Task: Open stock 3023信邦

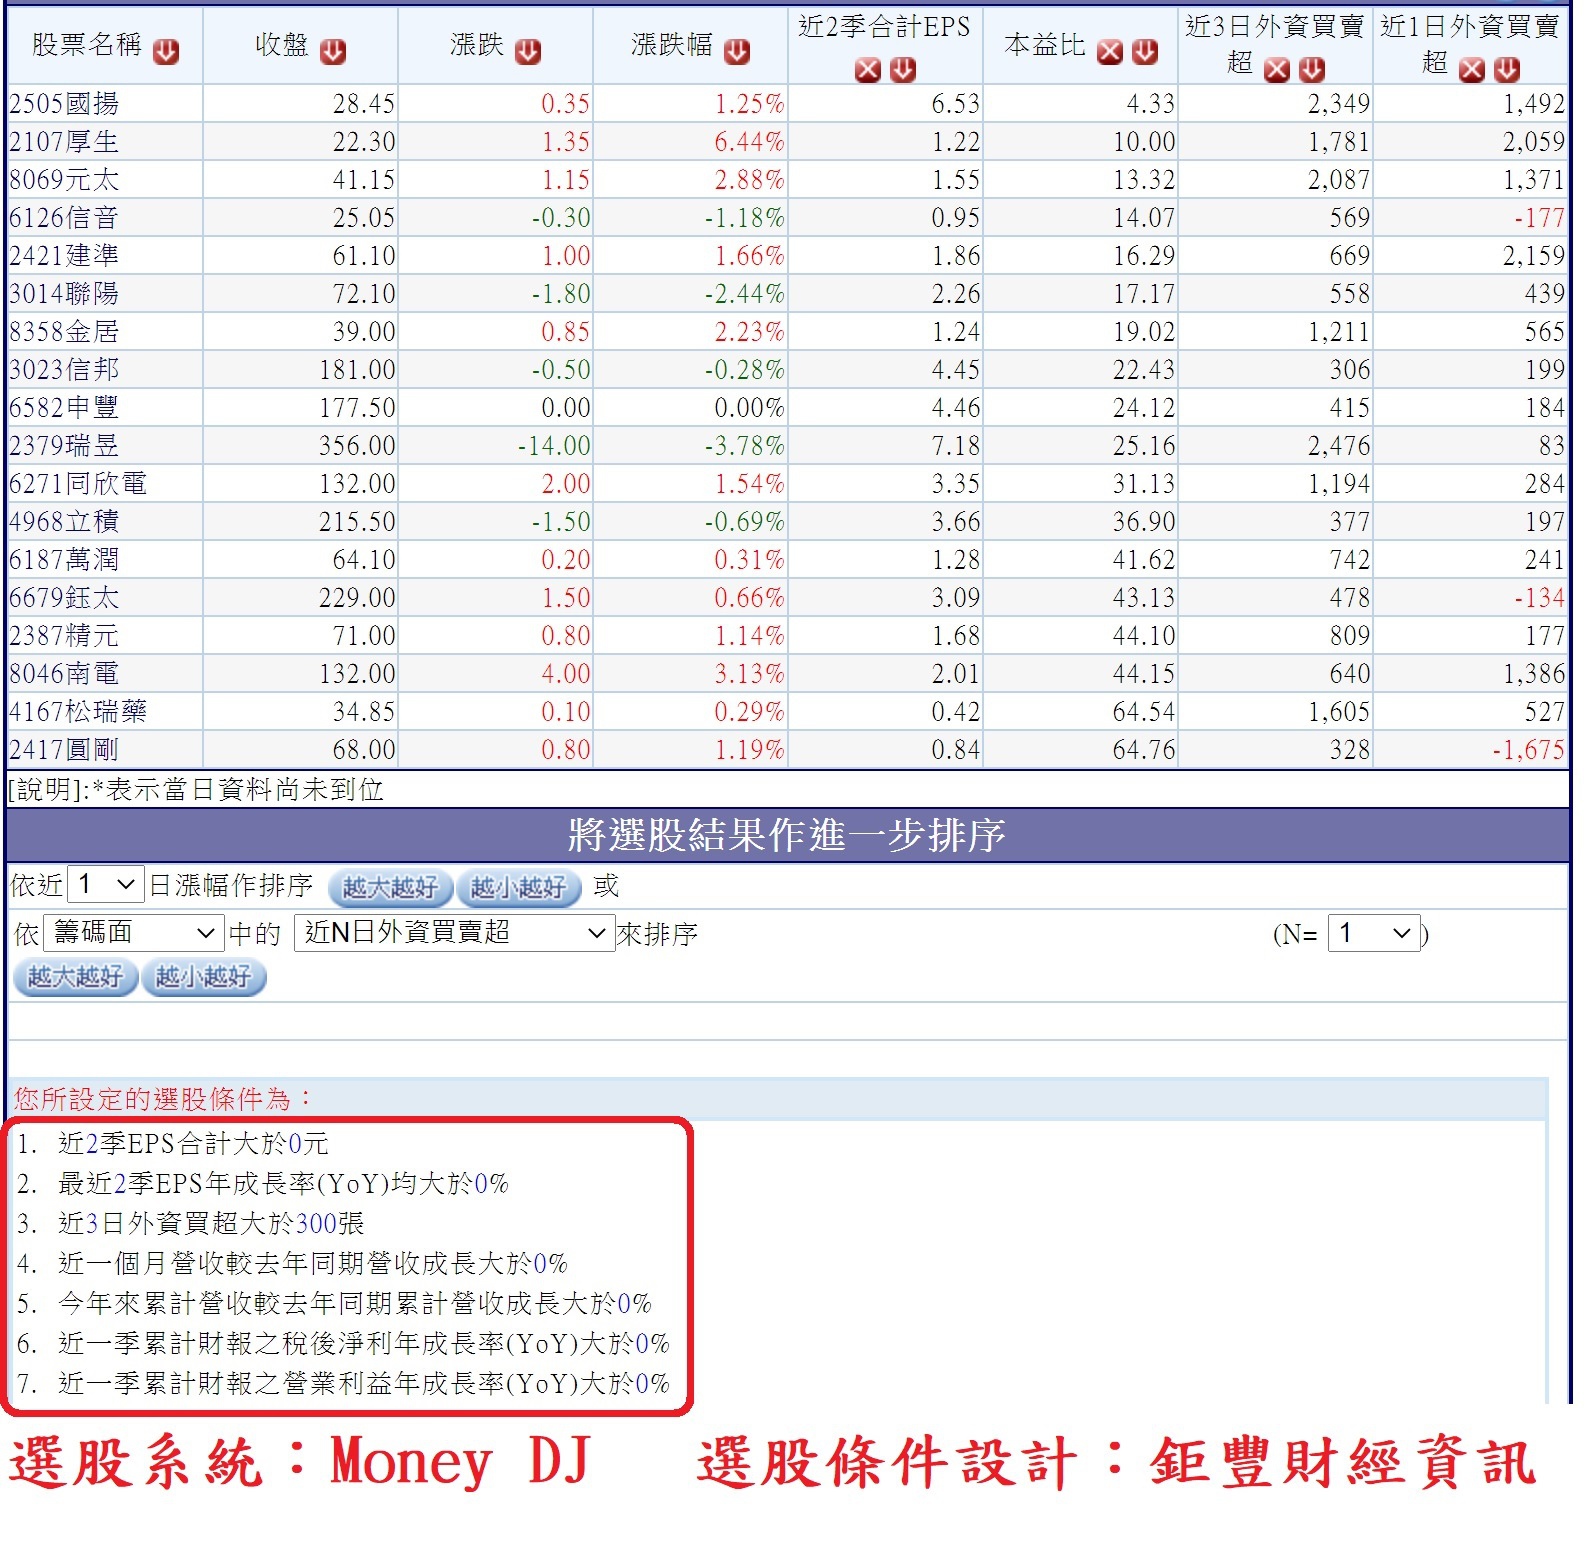Action: 64,370
